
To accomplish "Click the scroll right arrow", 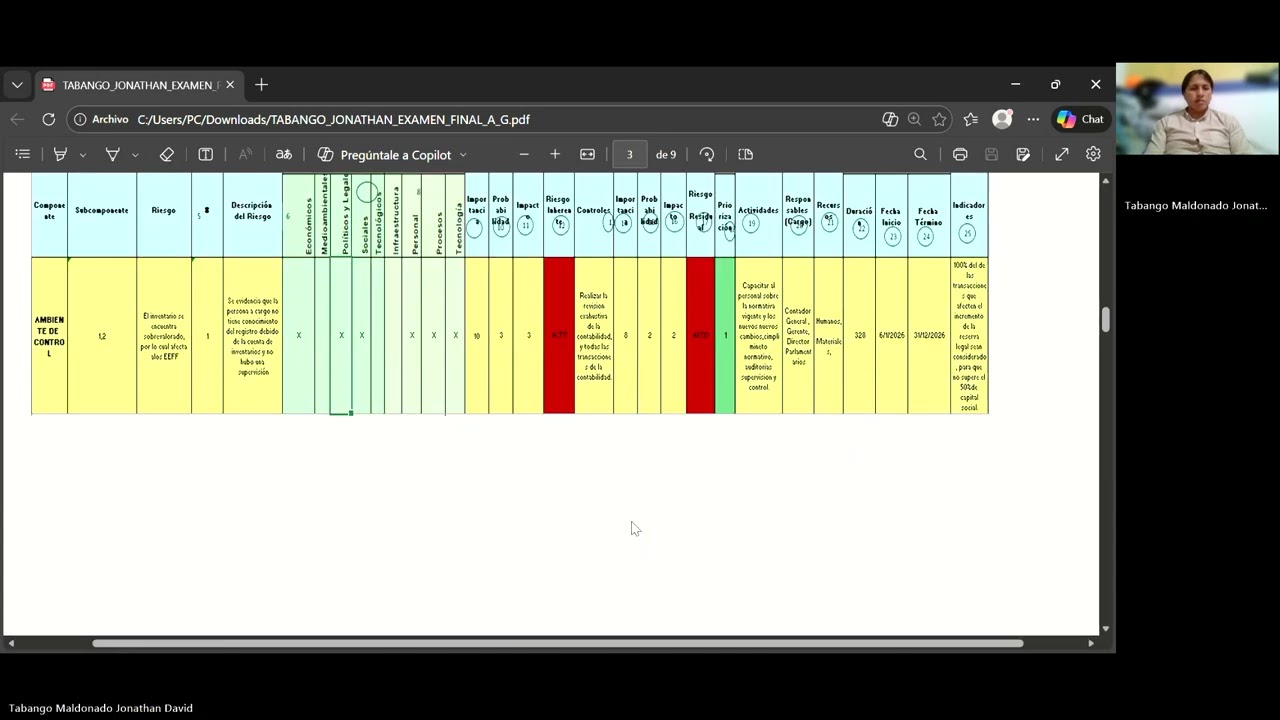I will [1091, 643].
